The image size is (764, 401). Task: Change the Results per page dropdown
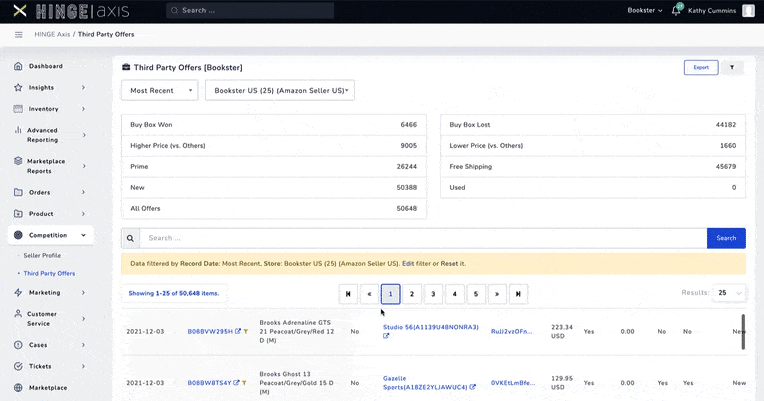pyautogui.click(x=729, y=293)
